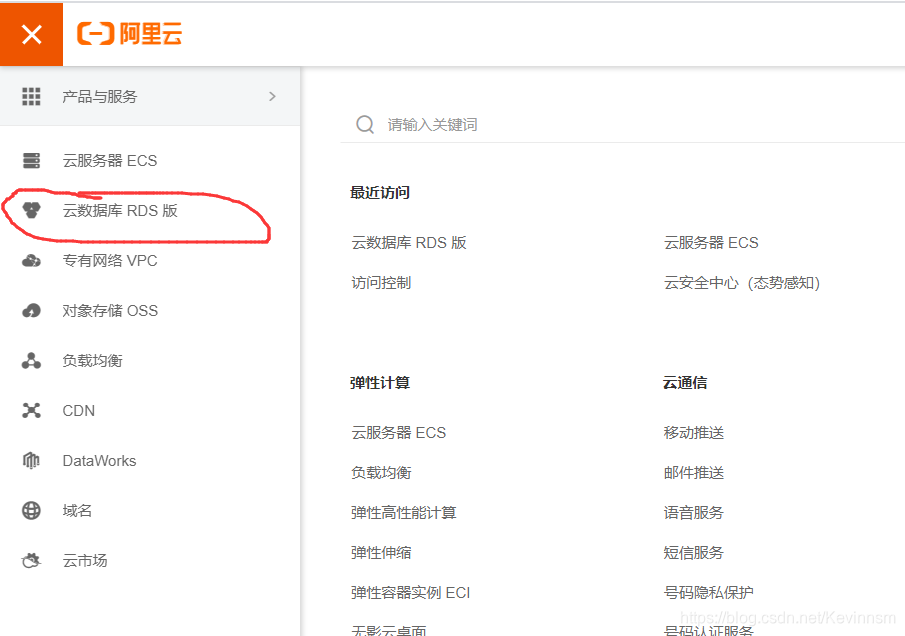Image resolution: width=905 pixels, height=636 pixels.
Task: Expand the 产品与服务 chevron arrow
Action: coord(272,96)
